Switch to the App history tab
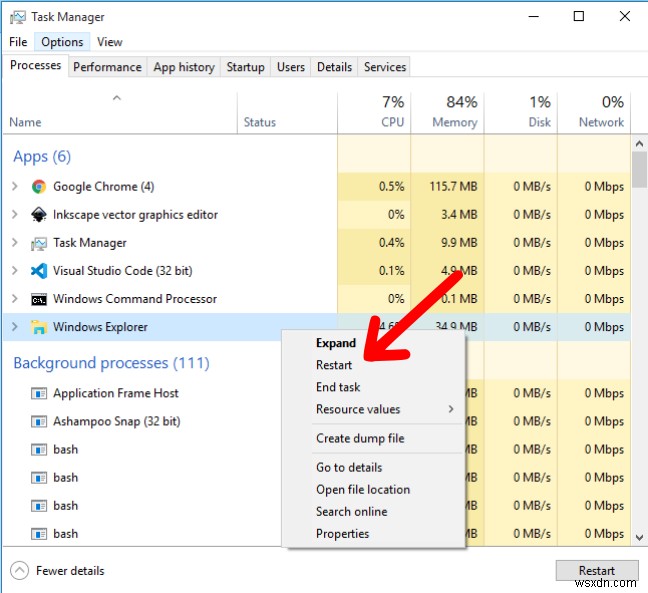This screenshot has height=593, width=648. click(184, 67)
